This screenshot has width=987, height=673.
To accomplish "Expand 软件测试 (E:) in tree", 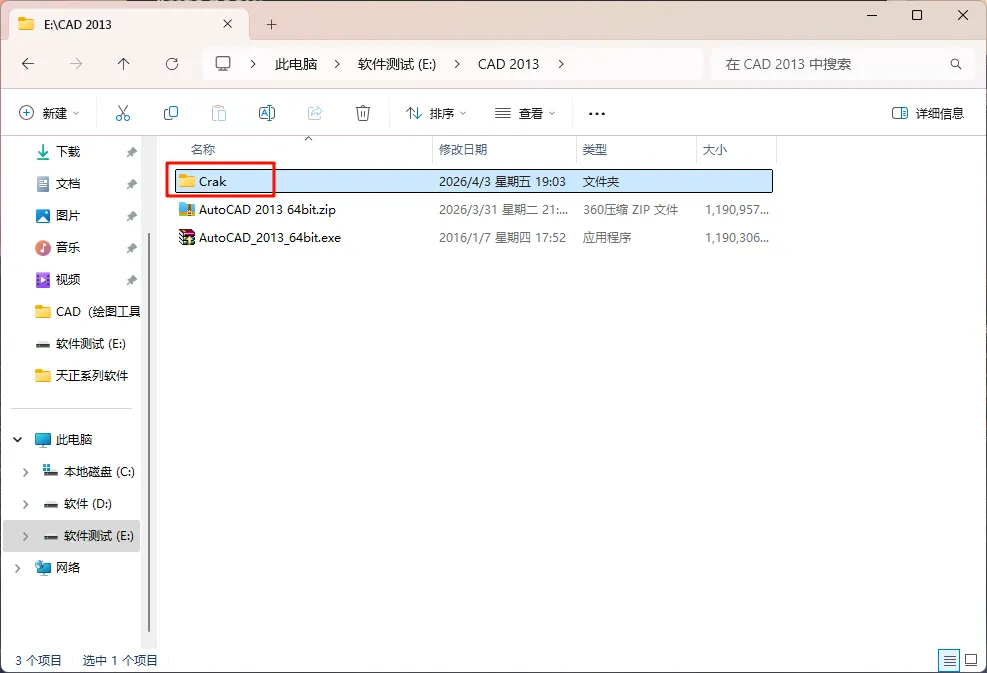I will (x=25, y=536).
